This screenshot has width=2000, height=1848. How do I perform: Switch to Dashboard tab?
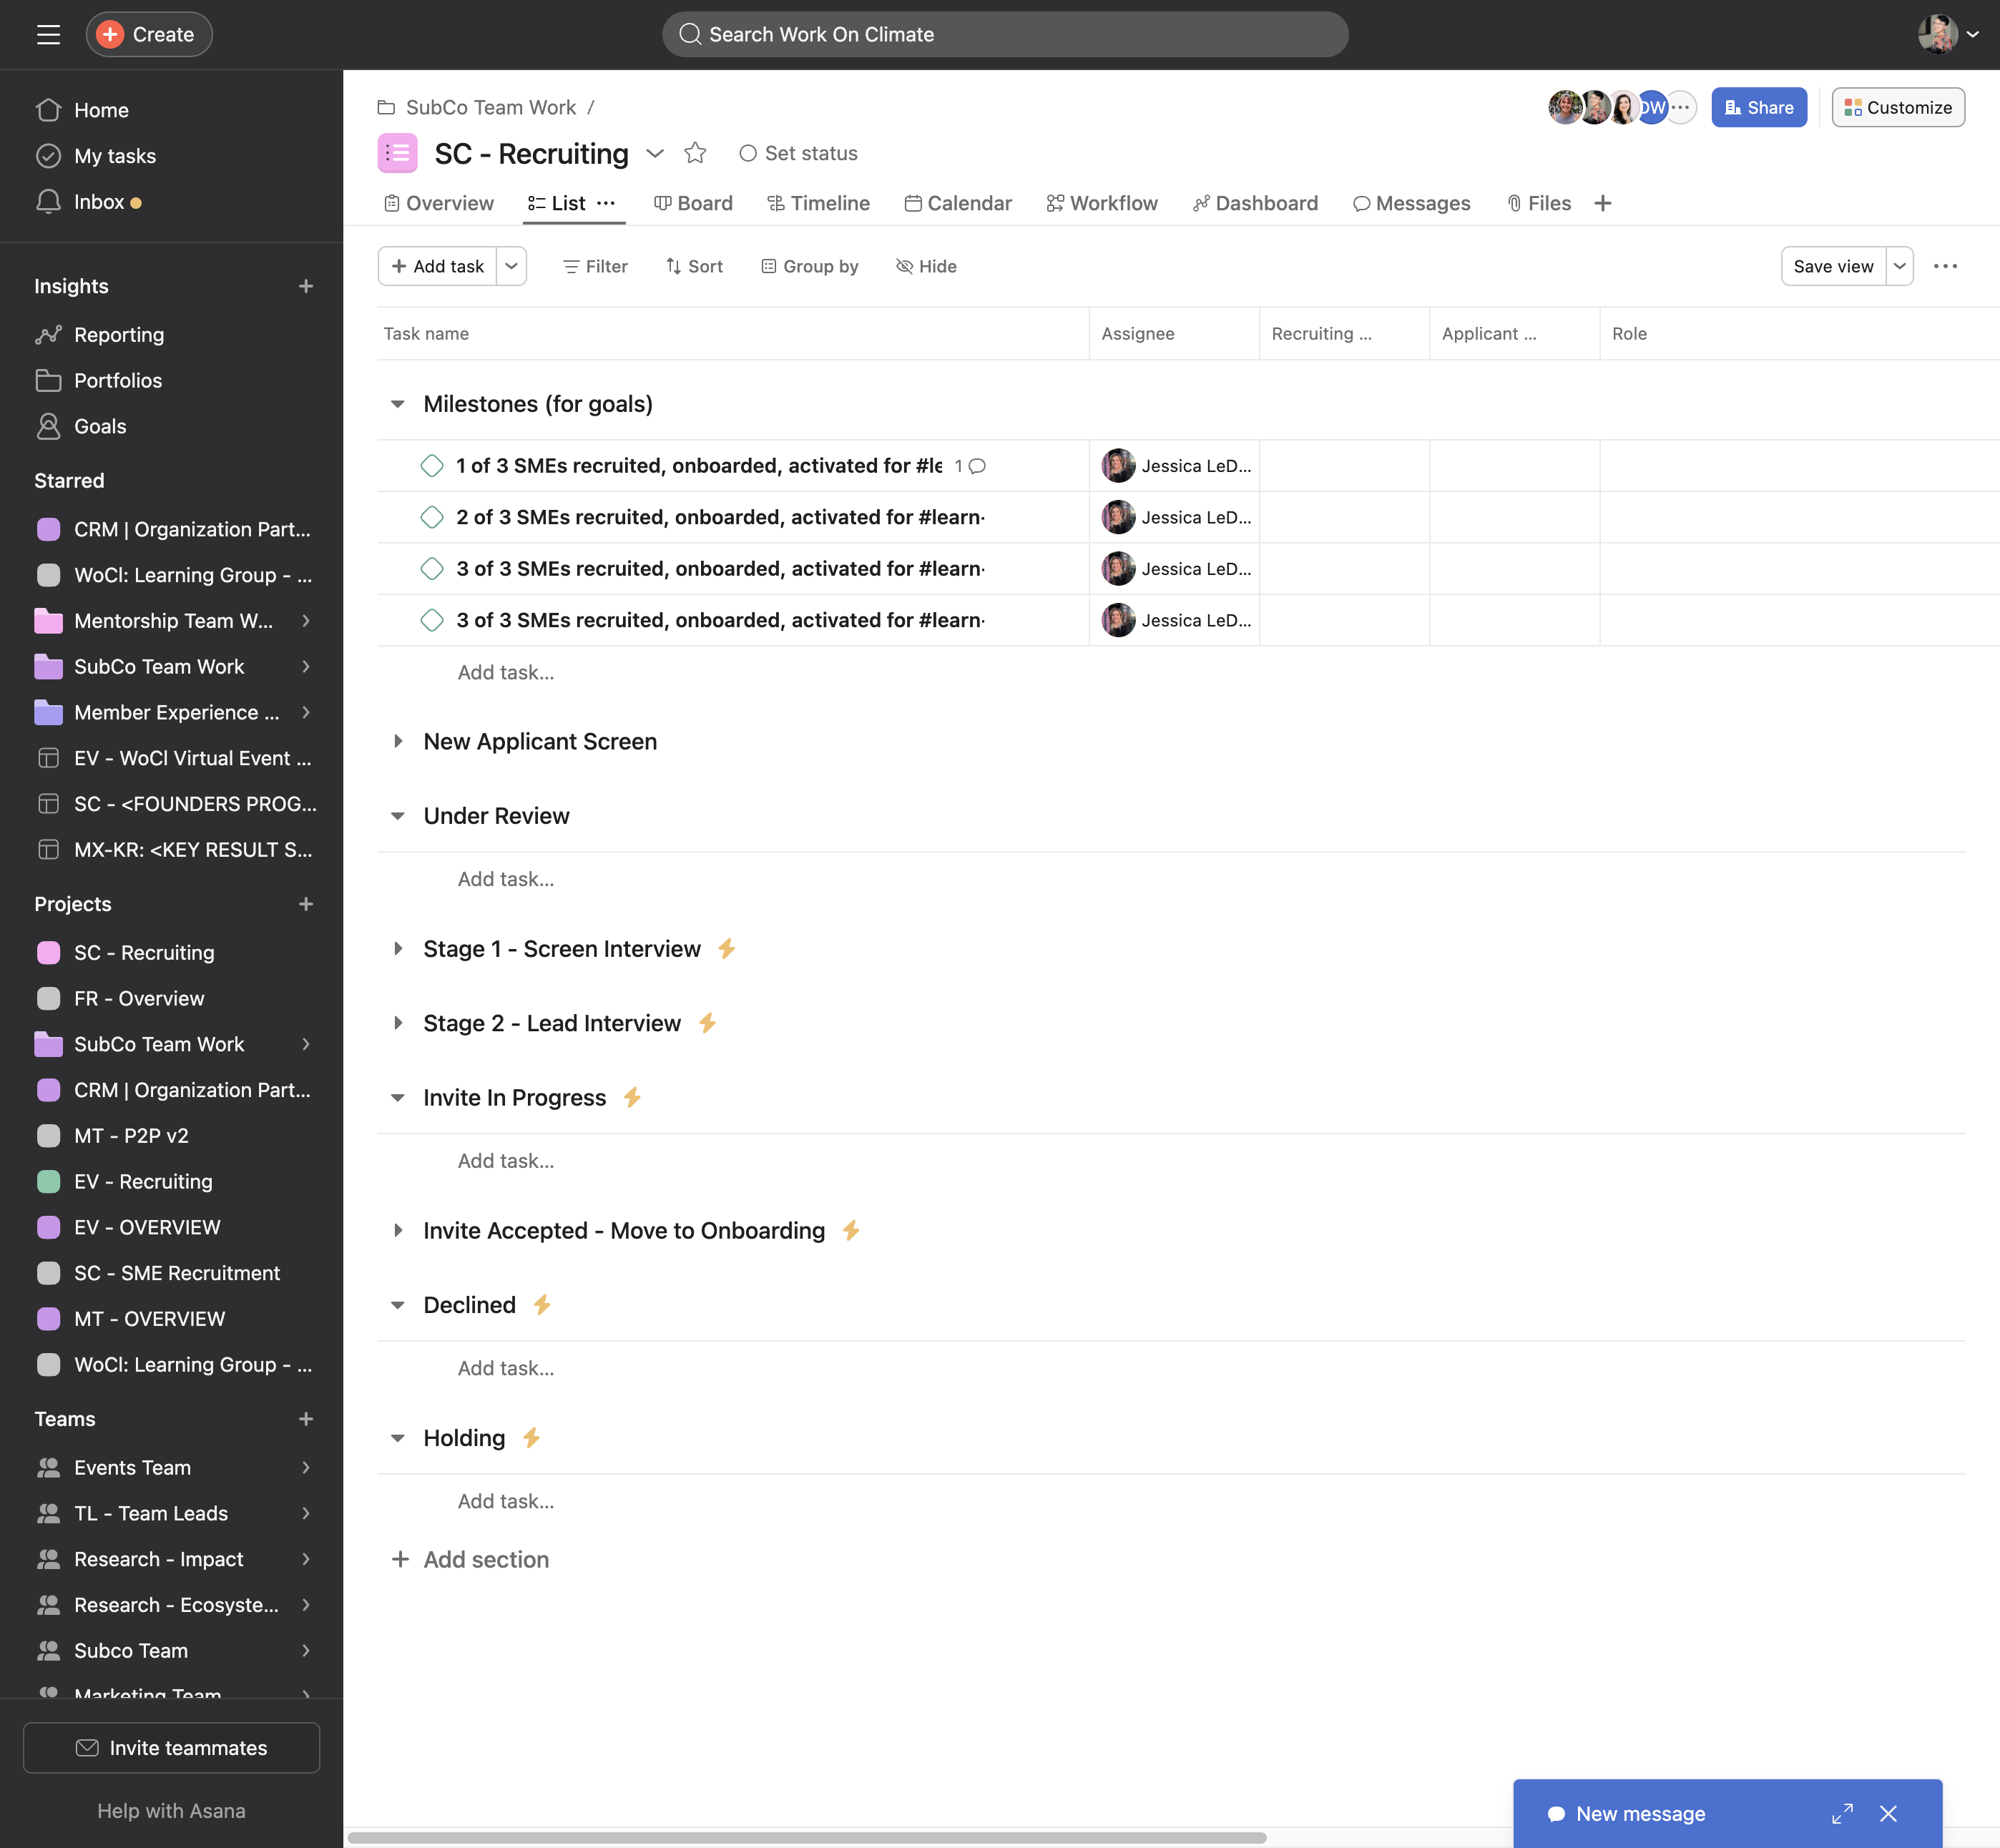(1255, 203)
